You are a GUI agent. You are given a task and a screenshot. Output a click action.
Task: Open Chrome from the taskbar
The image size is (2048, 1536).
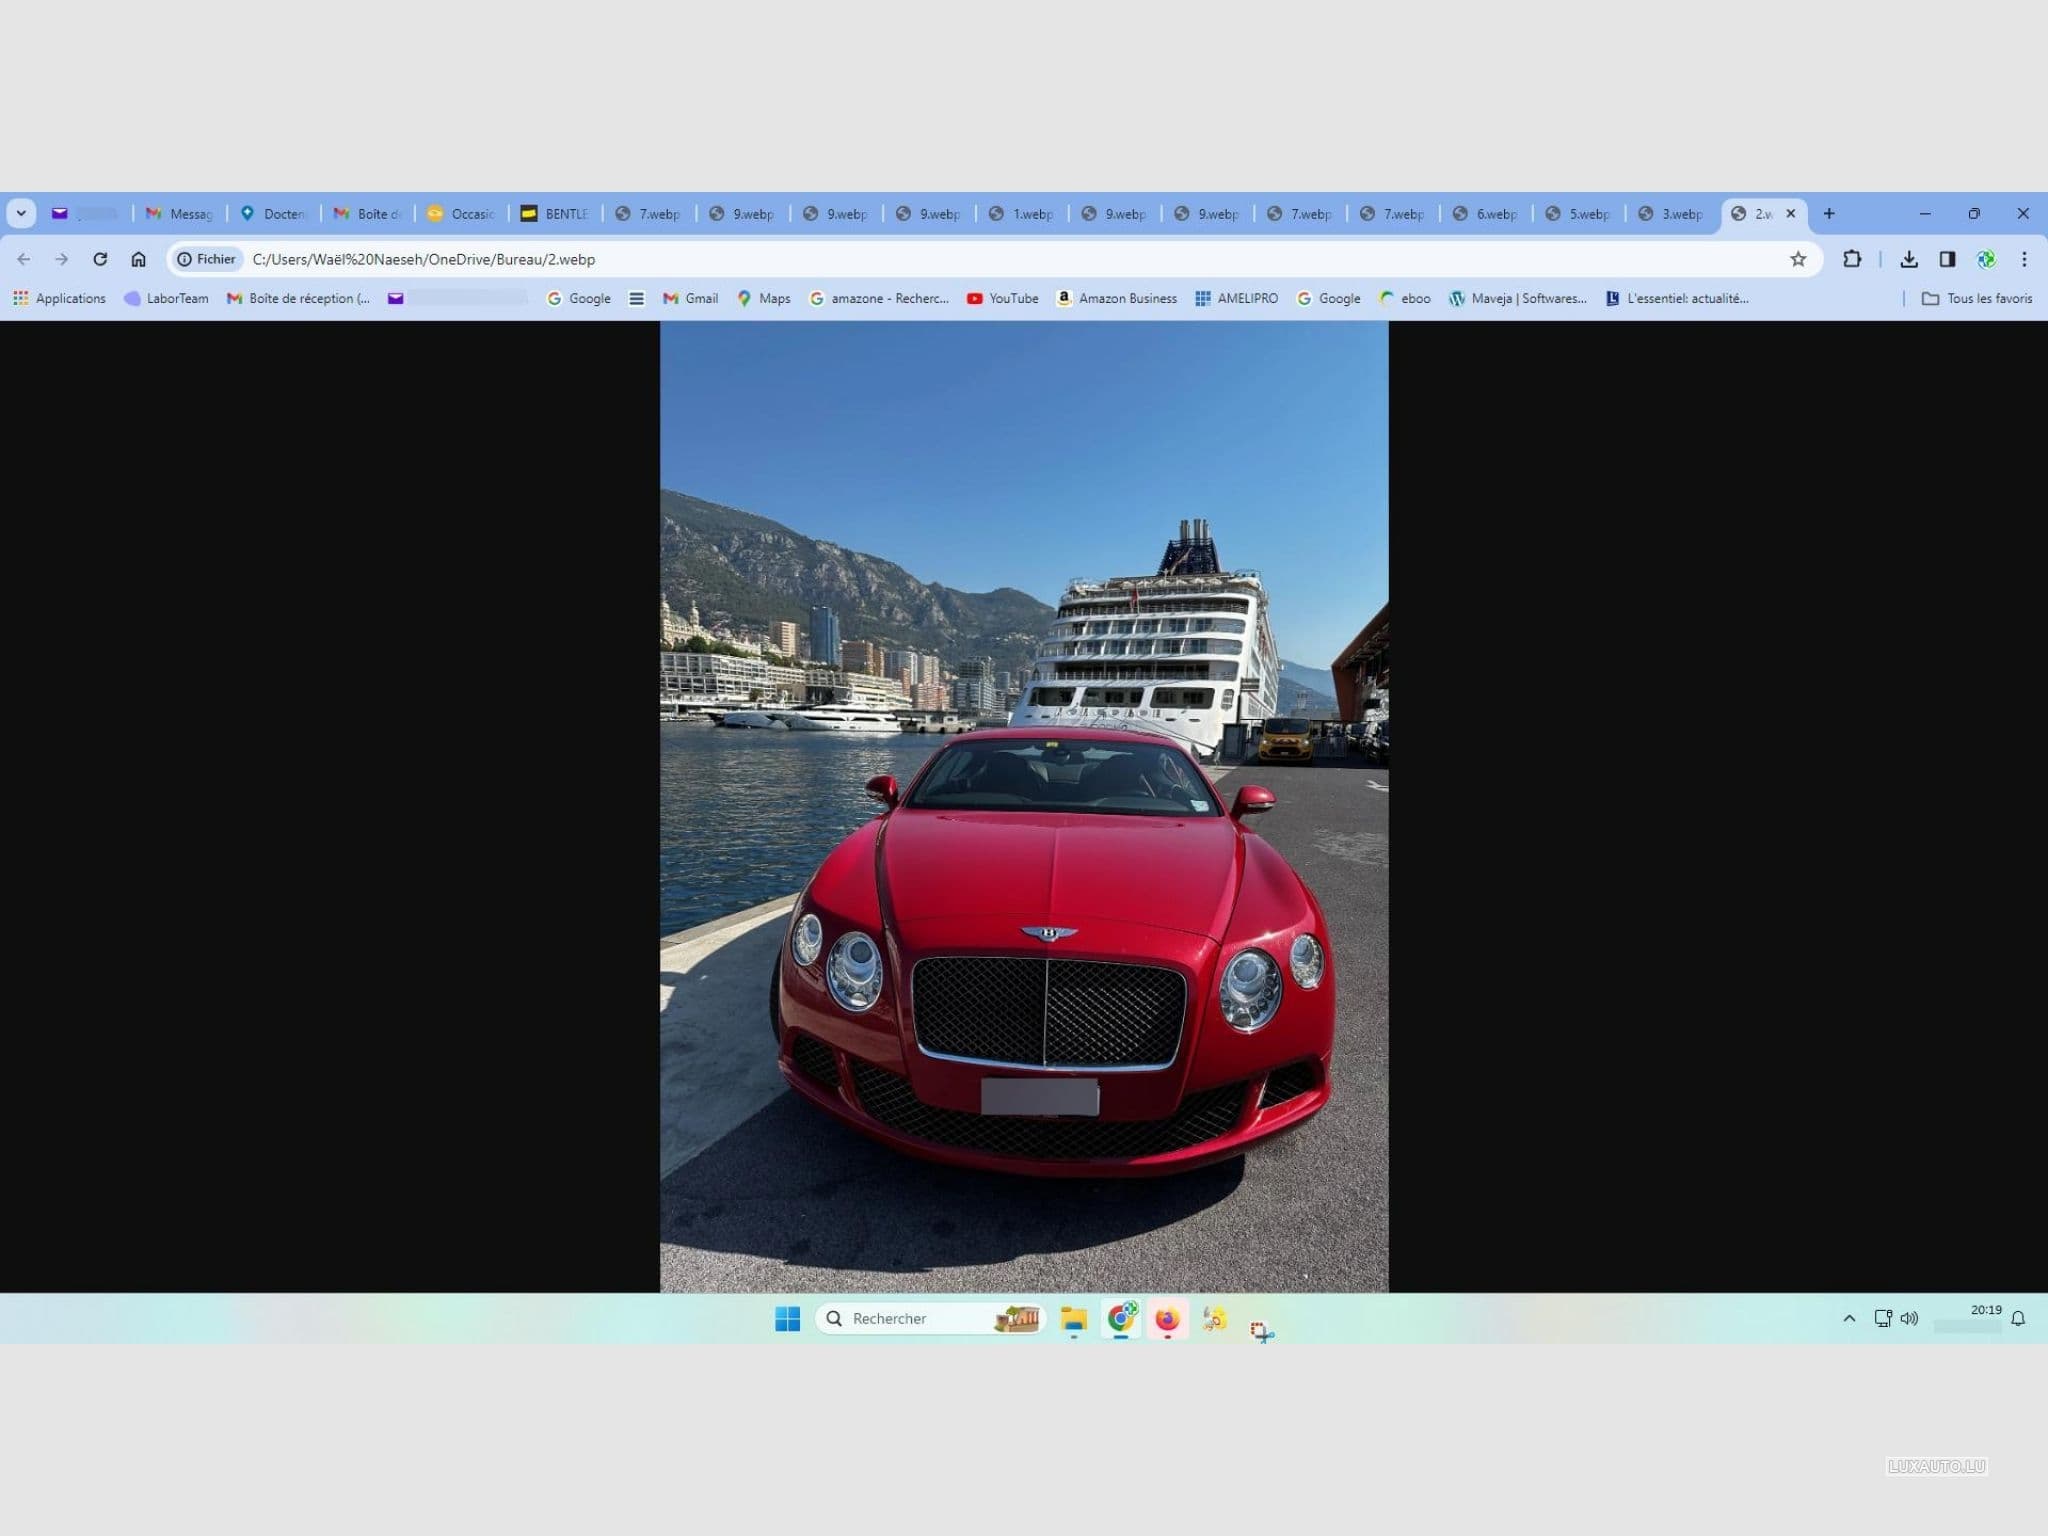(x=1121, y=1319)
